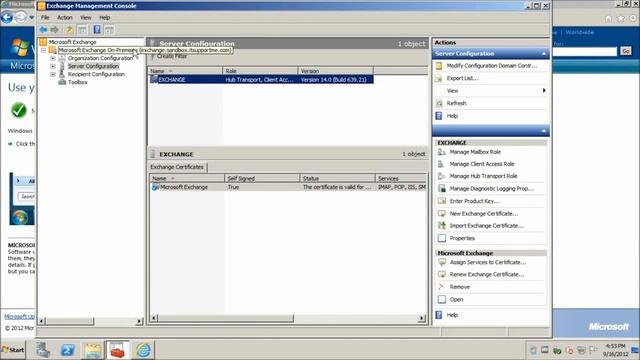The height and width of the screenshot is (360, 640).
Task: Open Manage Client Access Role action
Action: point(482,164)
